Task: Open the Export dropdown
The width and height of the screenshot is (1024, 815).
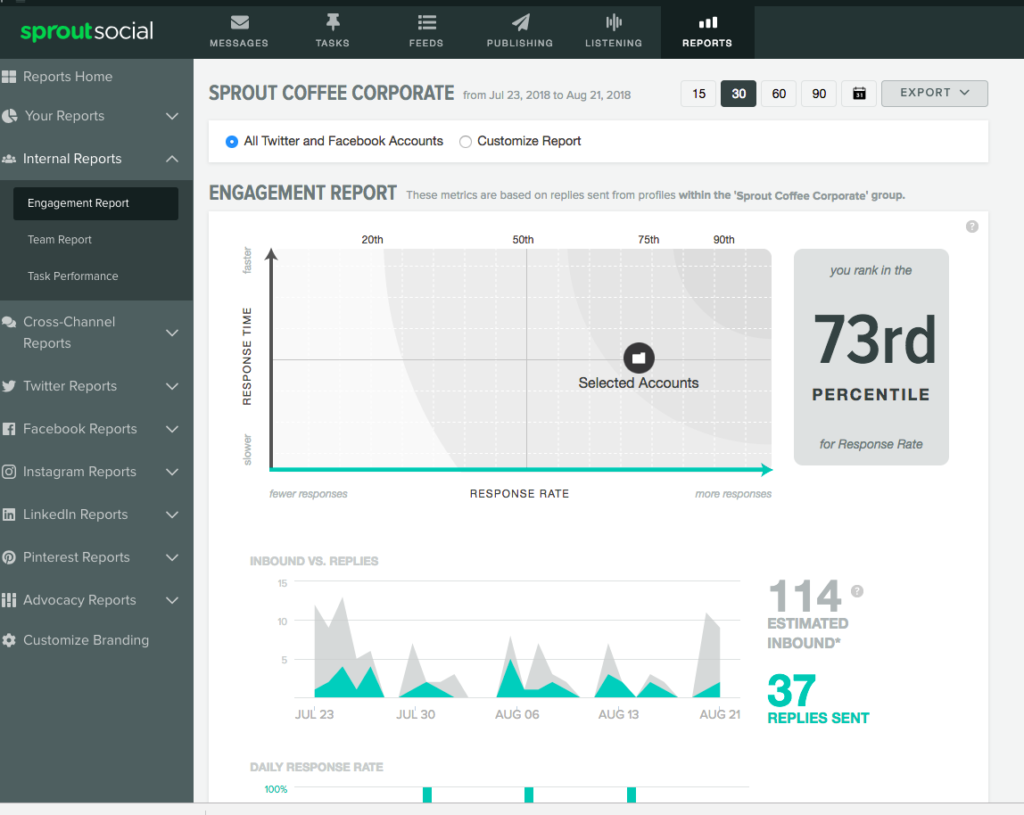Action: pyautogui.click(x=935, y=93)
